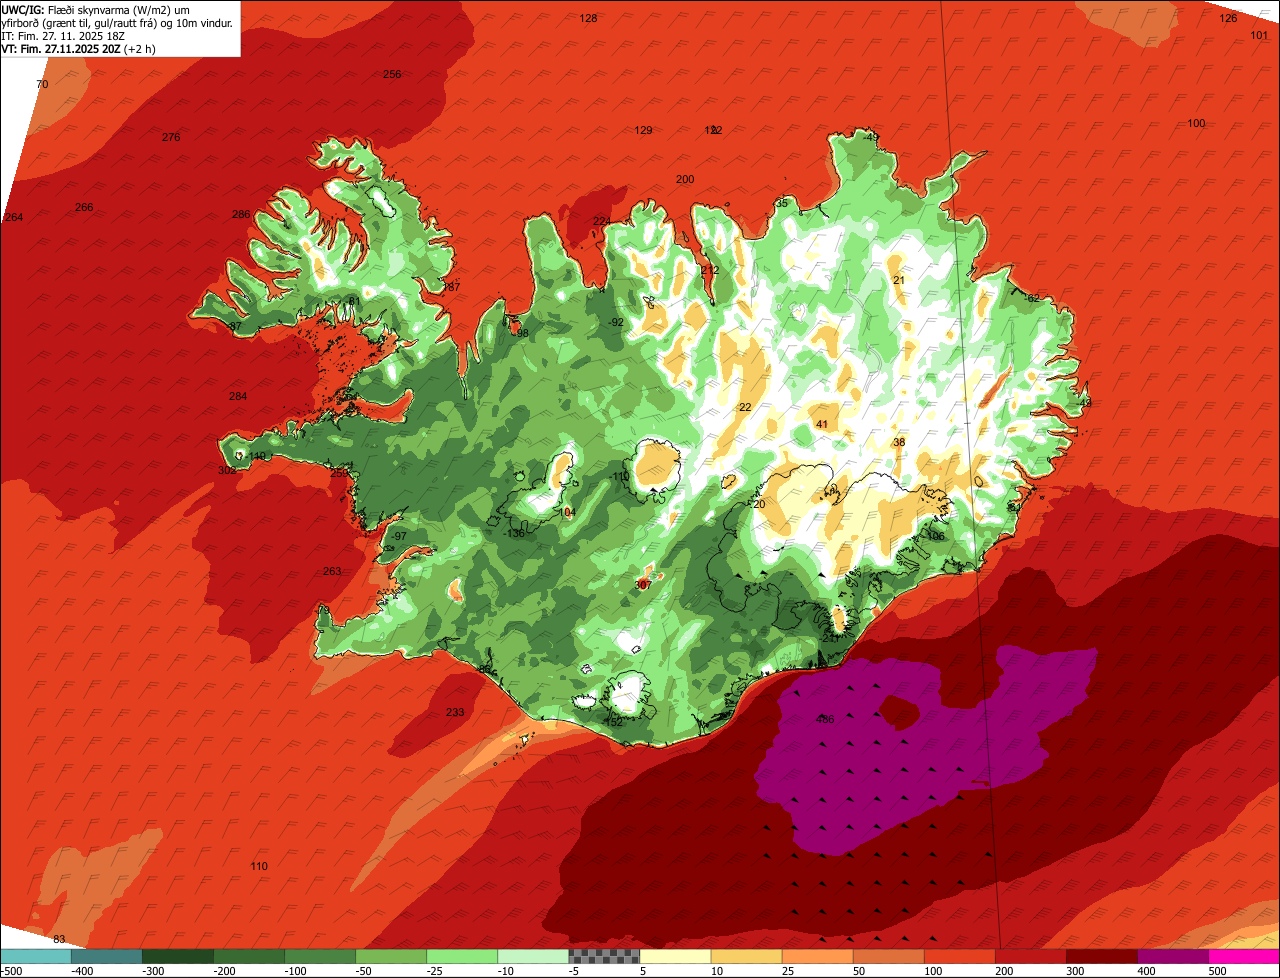Click the map value 83 near the legend
Screen dimensions: 1280x978
(x=59, y=939)
